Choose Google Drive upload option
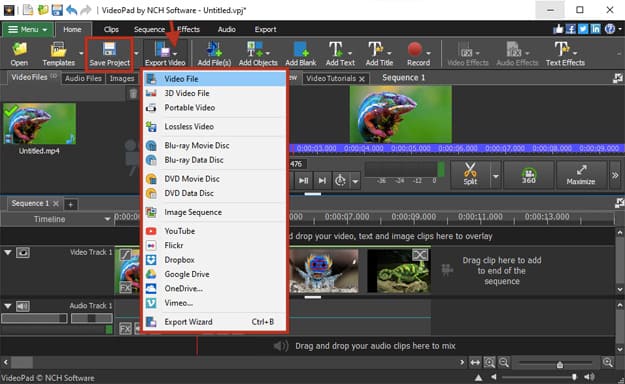The image size is (625, 384). (214, 274)
